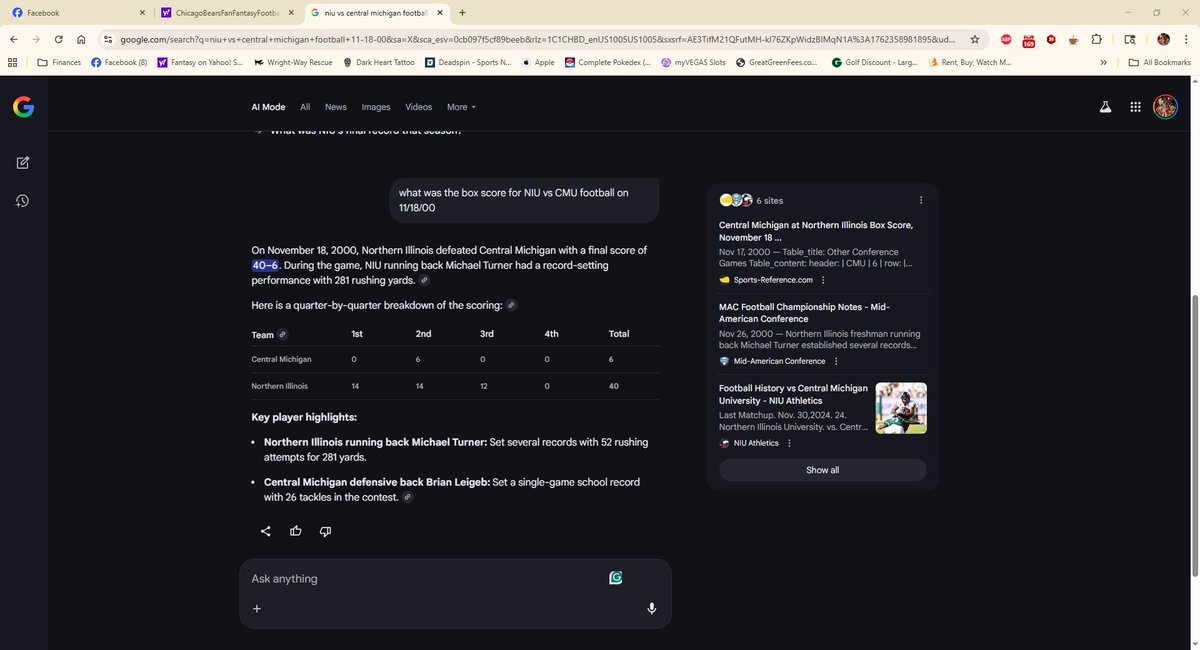Give thumbs down to the AI response
Screen dimensions: 1200x650
tap(326, 531)
